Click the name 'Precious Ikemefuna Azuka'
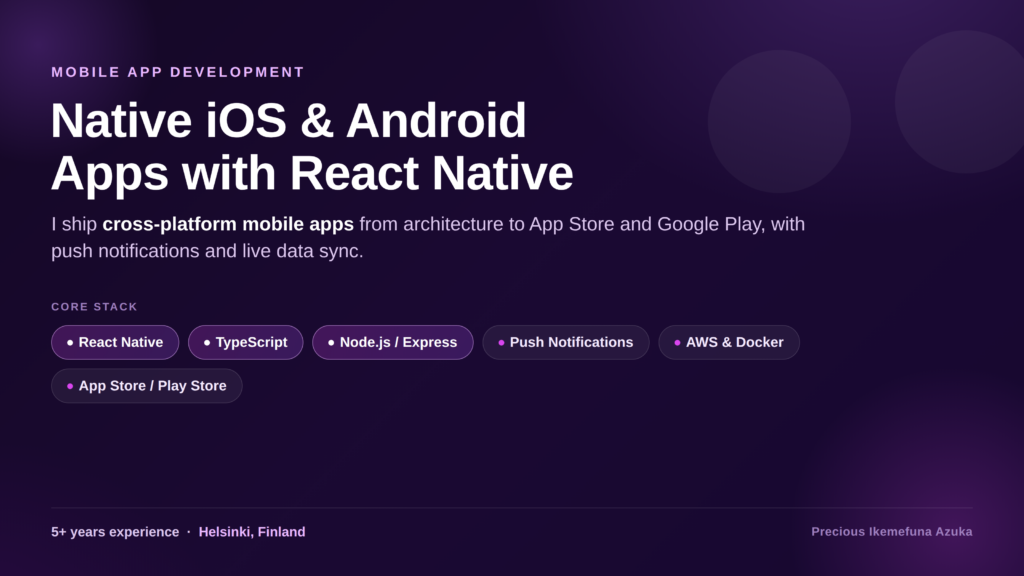 [x=891, y=532]
